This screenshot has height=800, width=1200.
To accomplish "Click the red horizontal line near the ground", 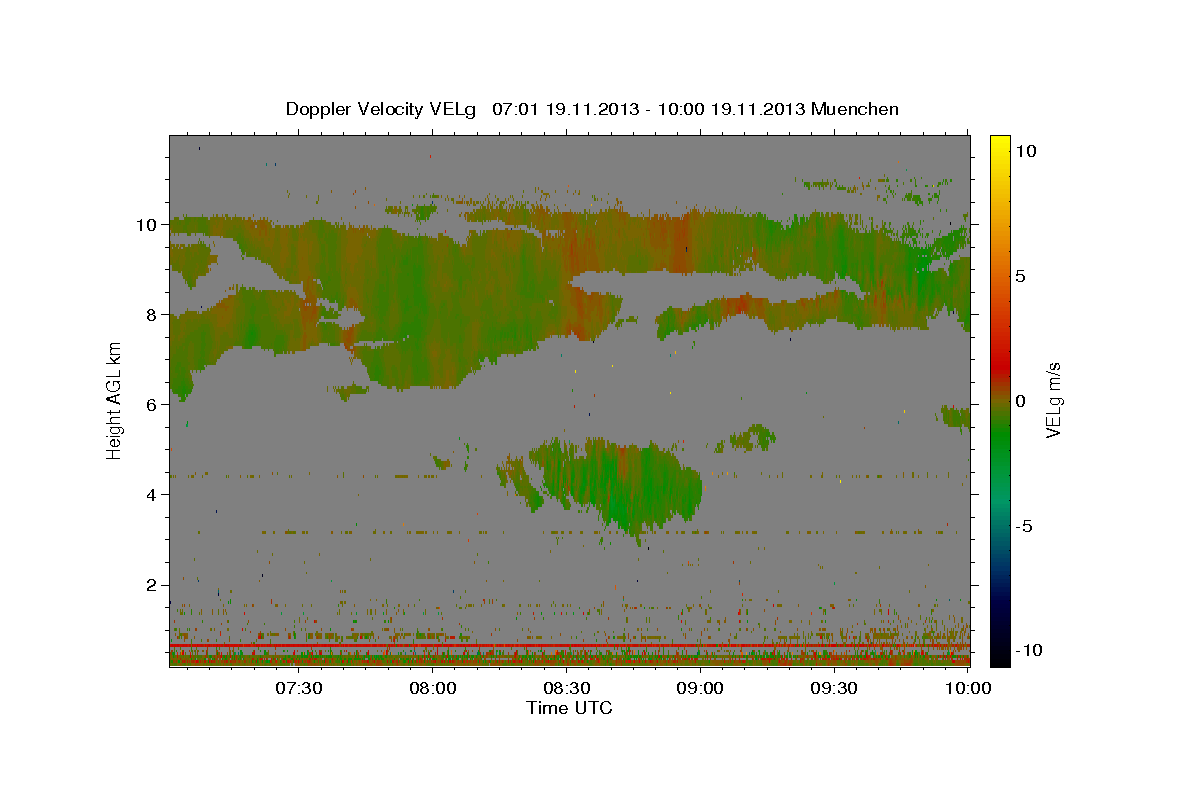I will point(569,646).
